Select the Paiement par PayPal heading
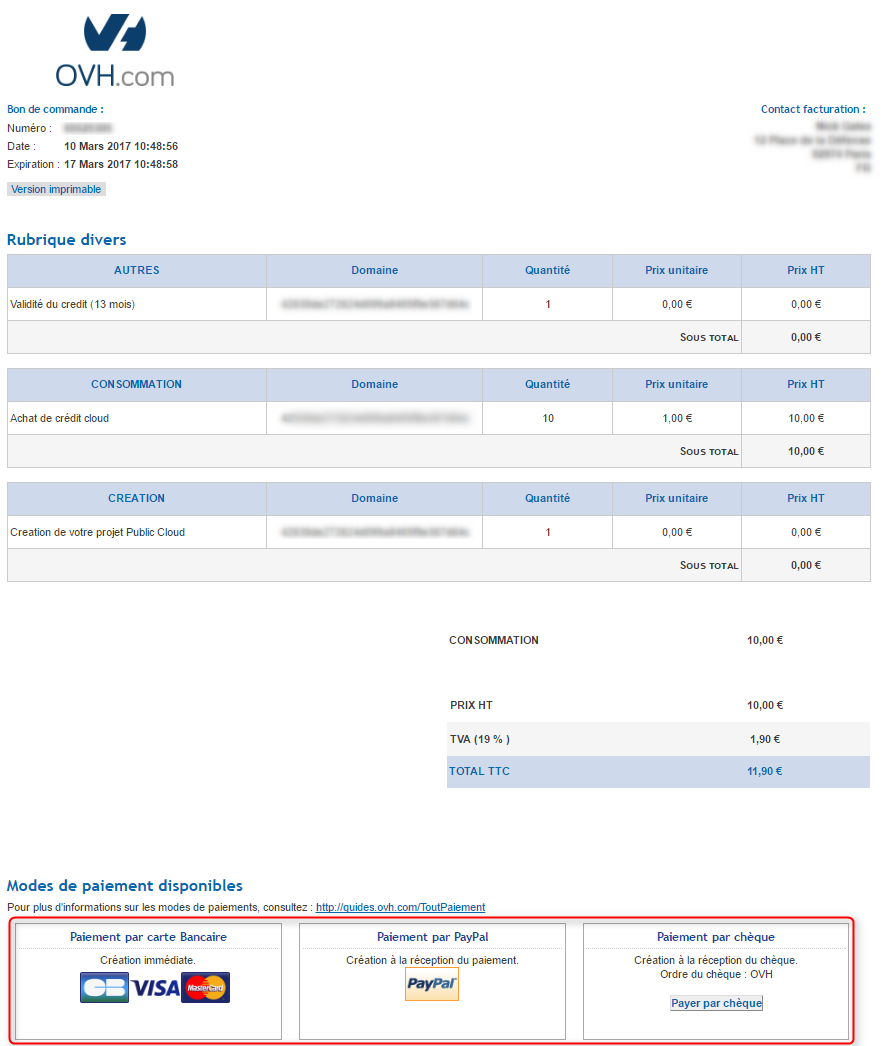This screenshot has height=1046, width=891. pyautogui.click(x=432, y=937)
